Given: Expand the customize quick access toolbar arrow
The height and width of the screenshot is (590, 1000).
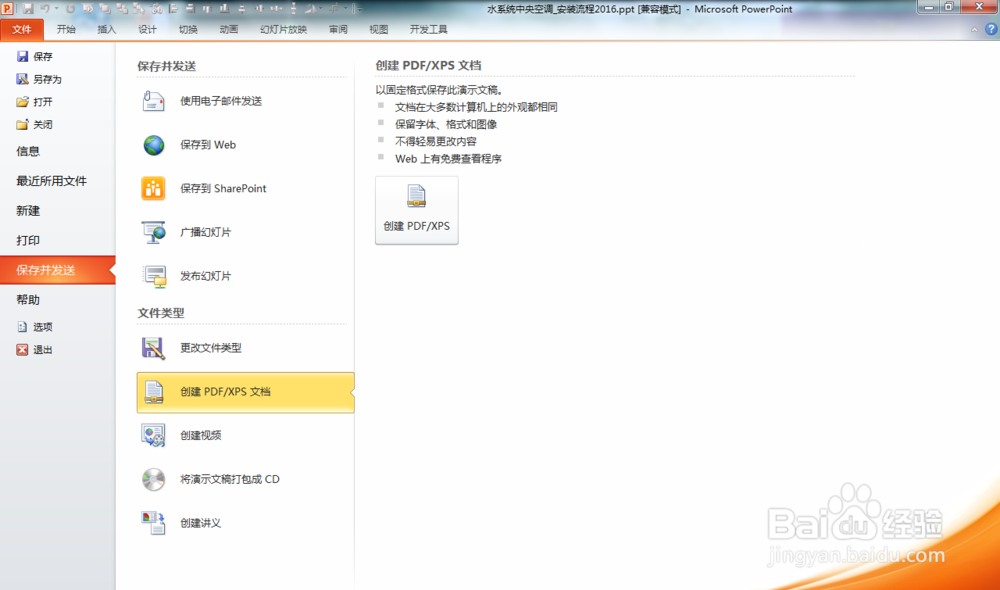Looking at the screenshot, I should [360, 9].
